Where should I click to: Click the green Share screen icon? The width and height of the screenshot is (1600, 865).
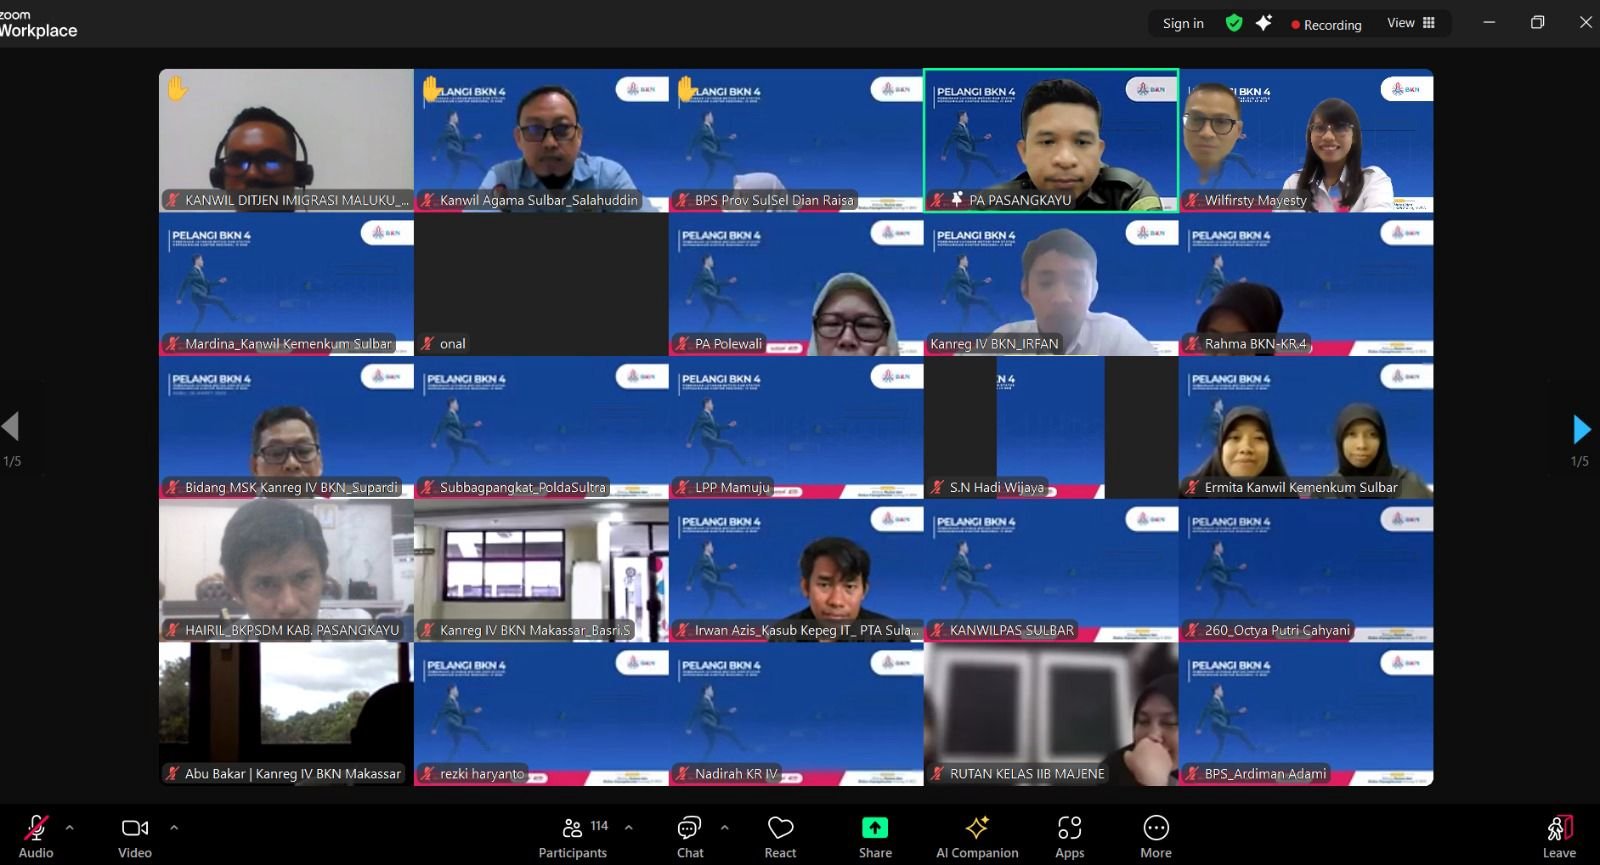874,828
